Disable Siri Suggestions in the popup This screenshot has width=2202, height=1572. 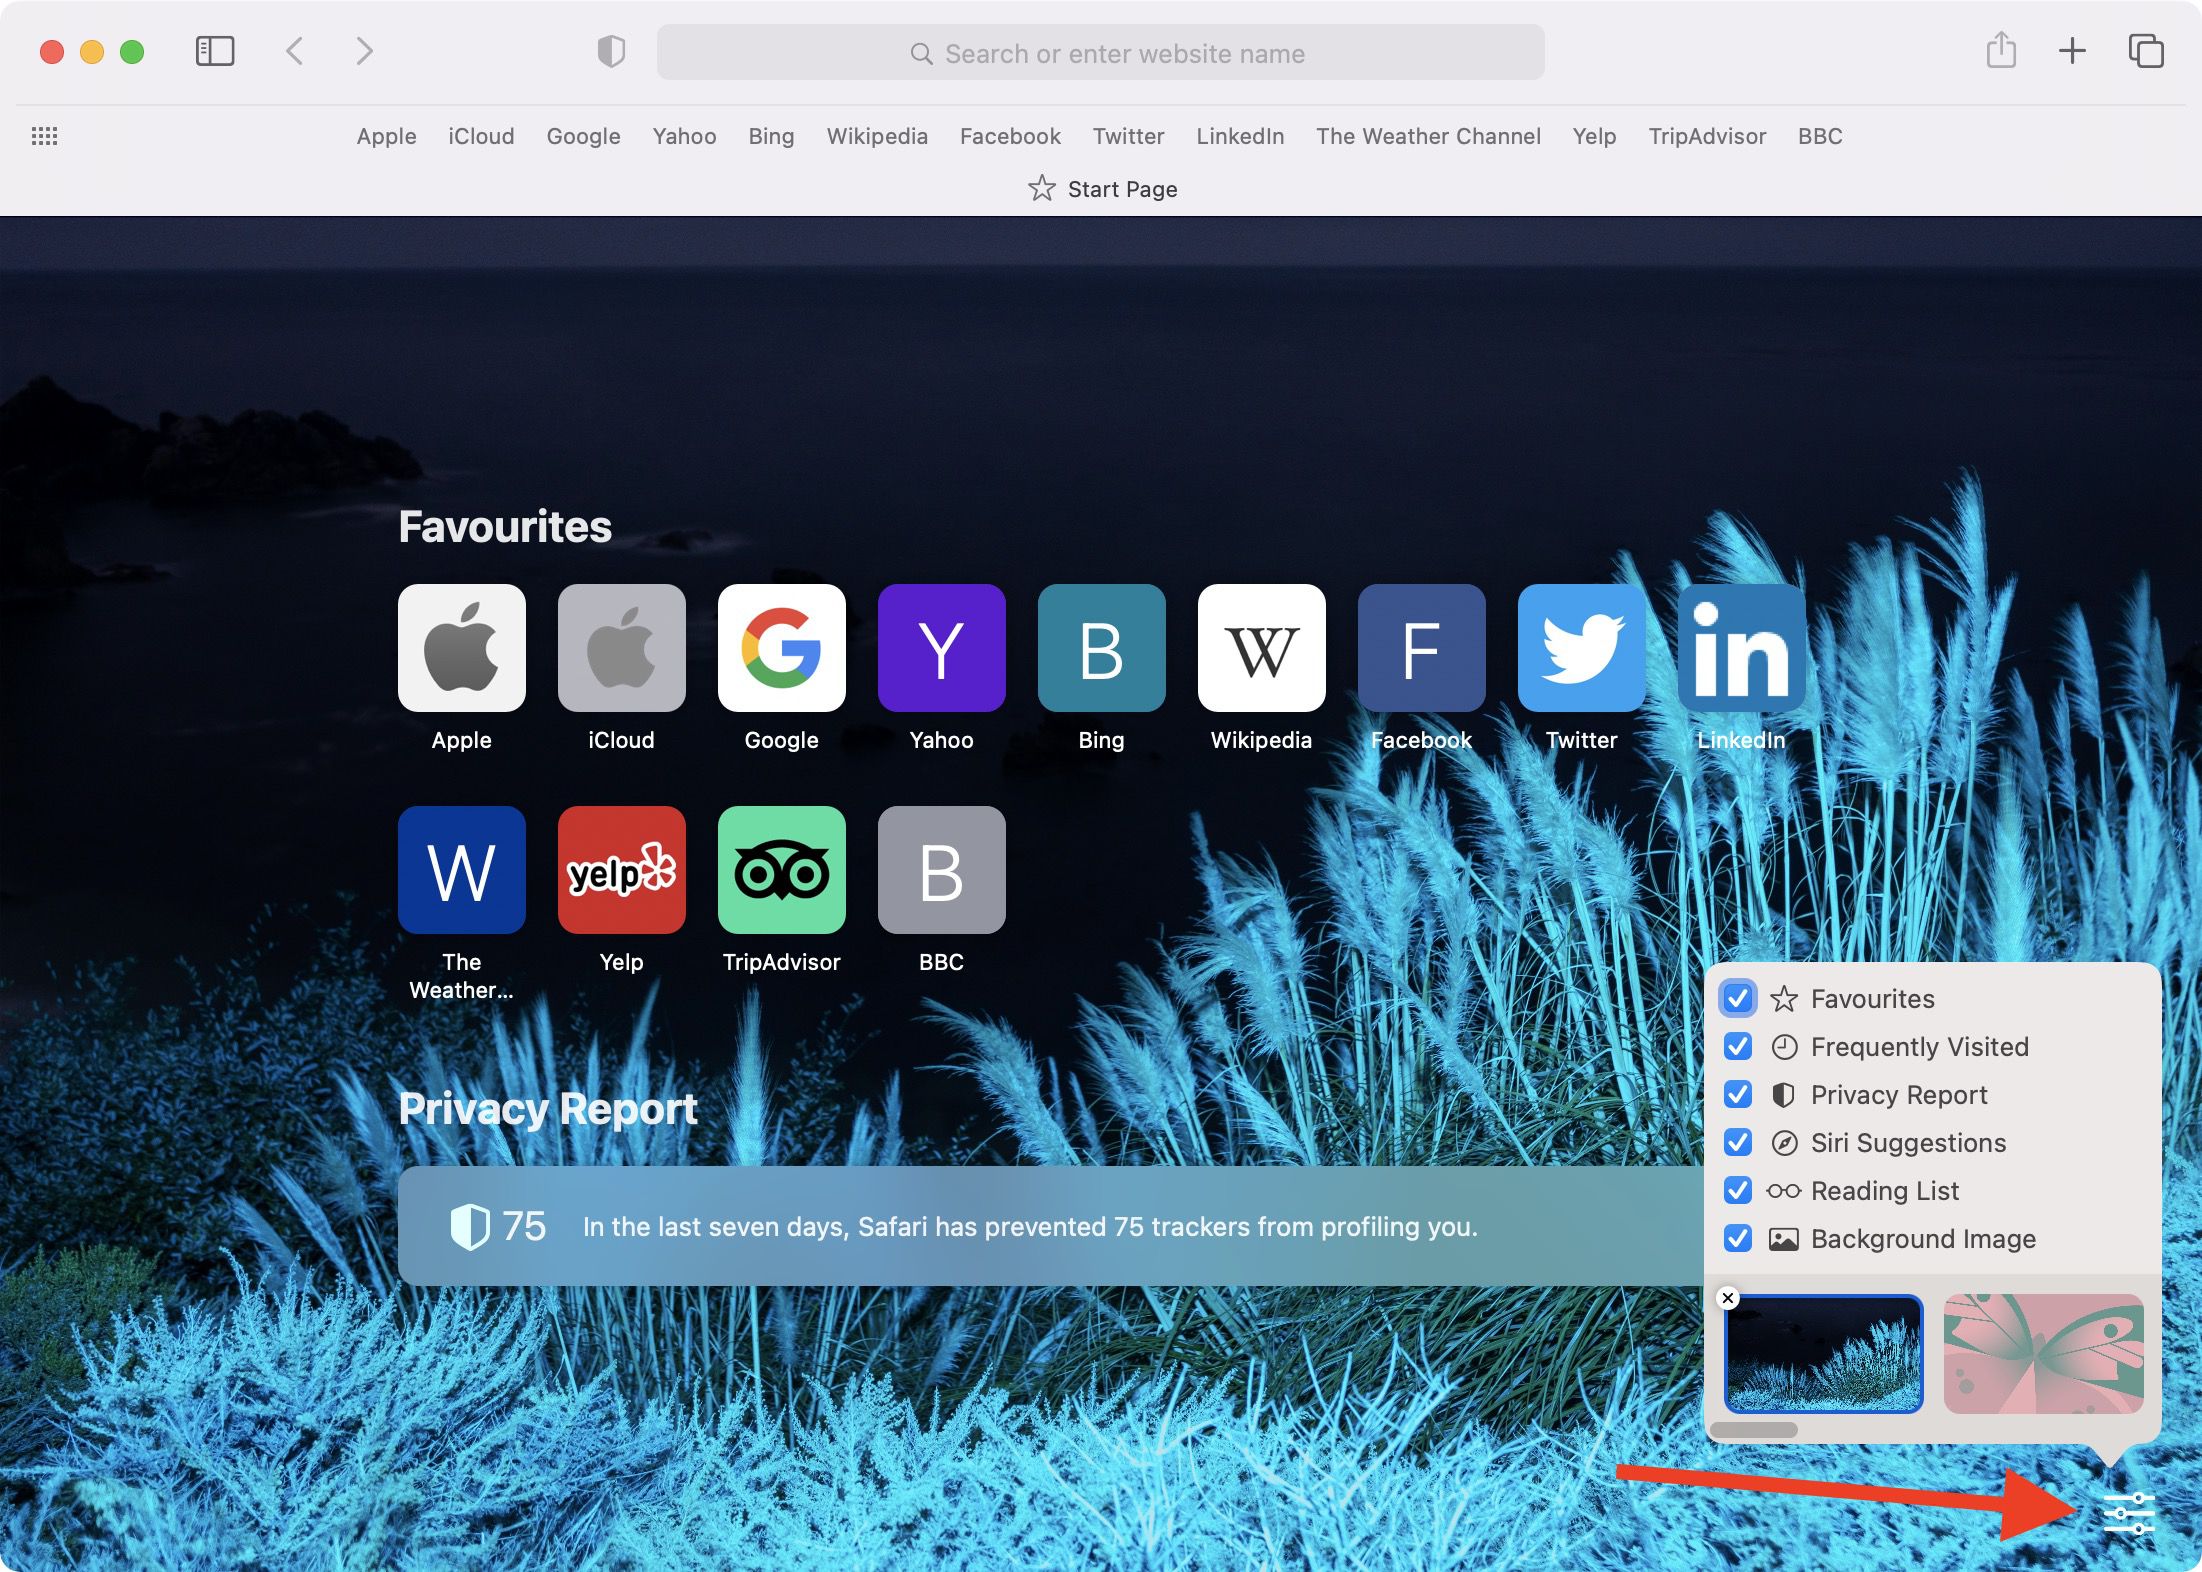click(x=1737, y=1143)
